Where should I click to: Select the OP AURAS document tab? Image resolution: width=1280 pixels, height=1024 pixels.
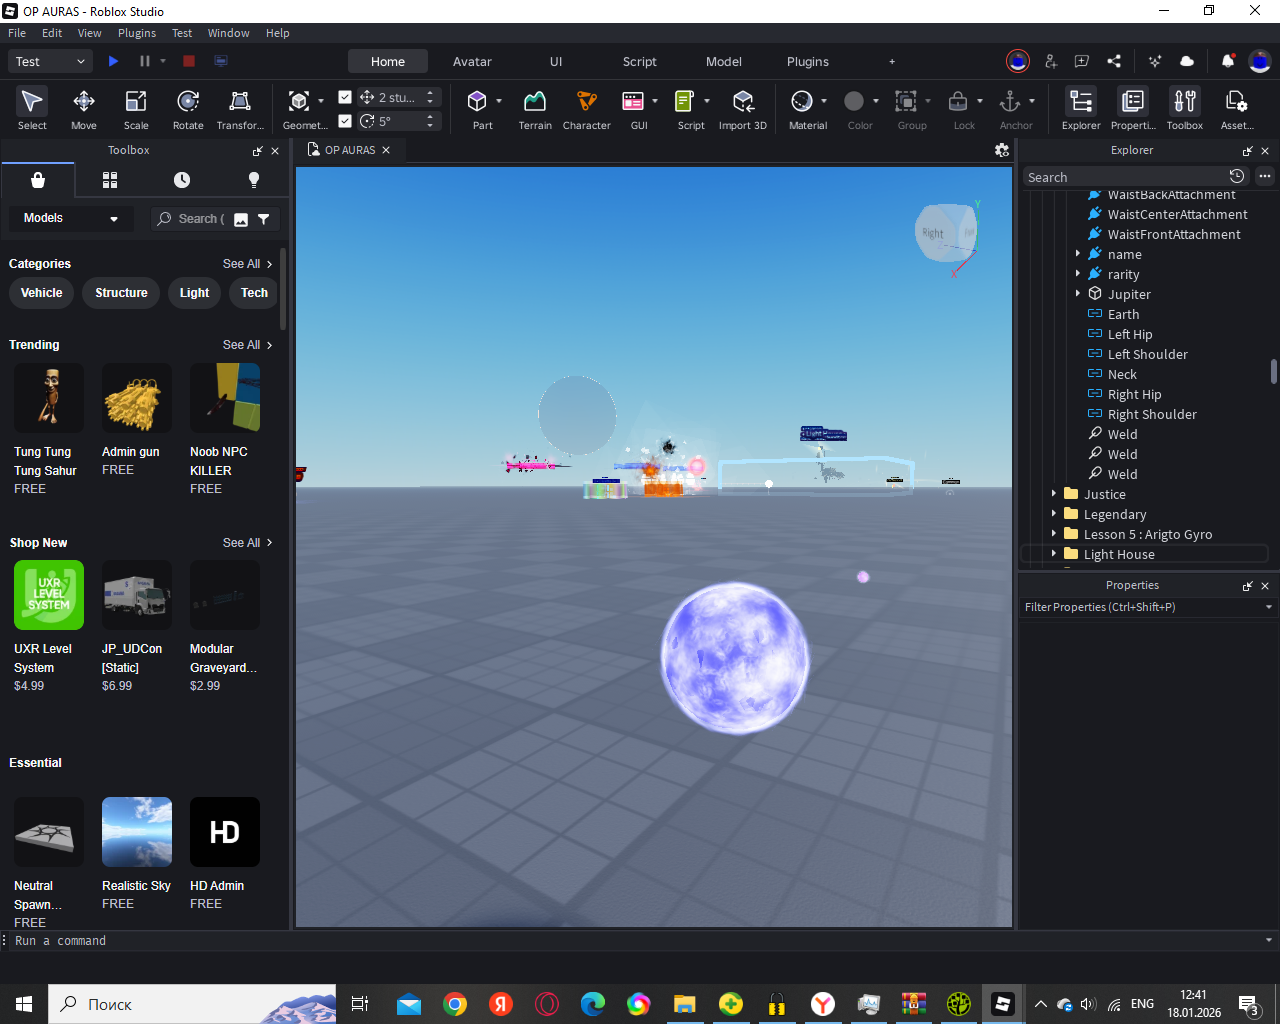tap(348, 150)
